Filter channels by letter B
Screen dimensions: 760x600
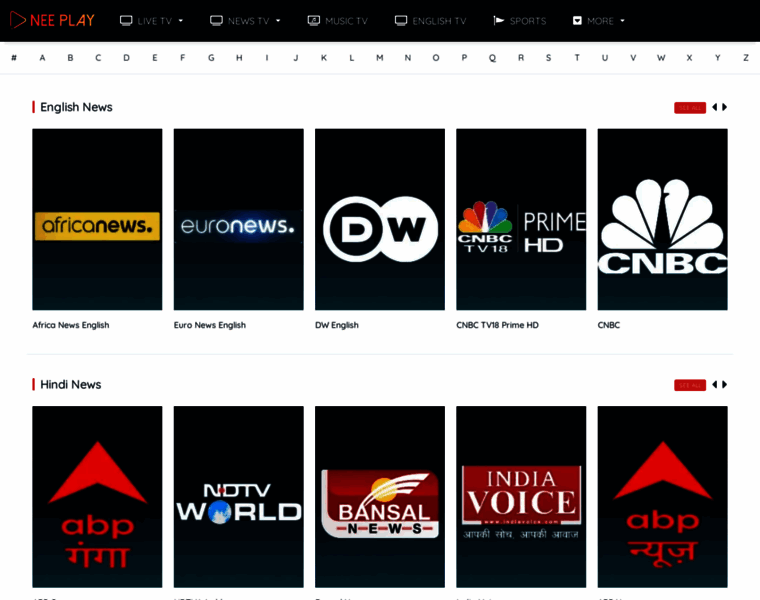70,58
